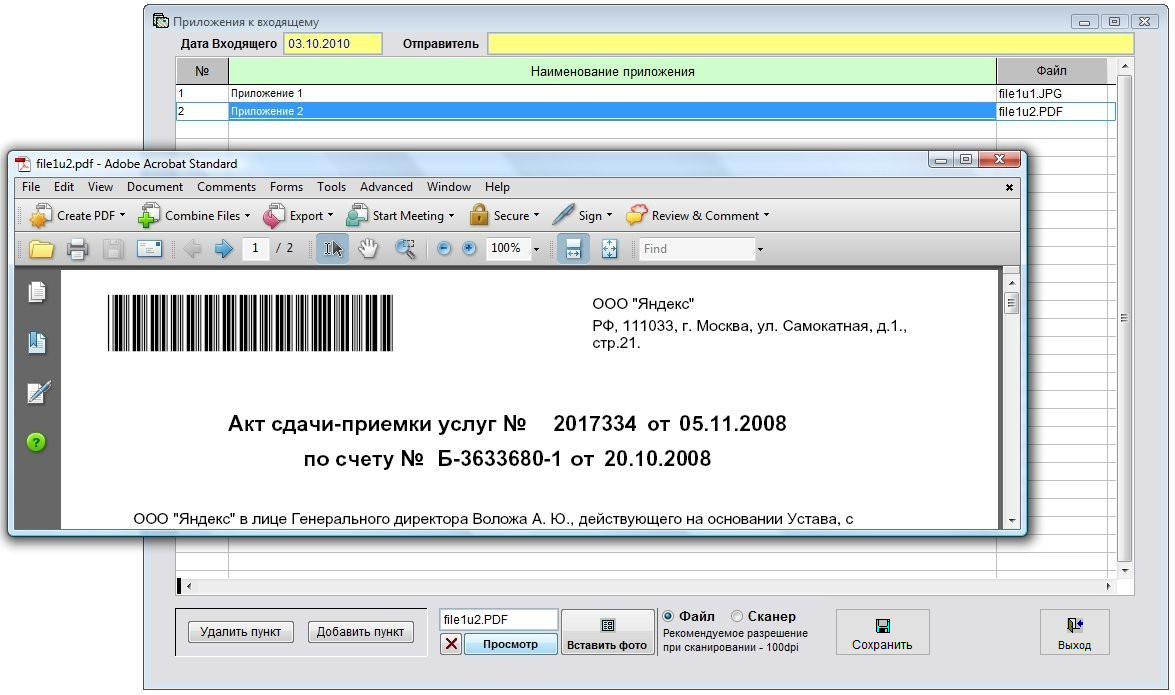Click the Удалить пункт button
The image size is (1175, 695).
(x=241, y=632)
